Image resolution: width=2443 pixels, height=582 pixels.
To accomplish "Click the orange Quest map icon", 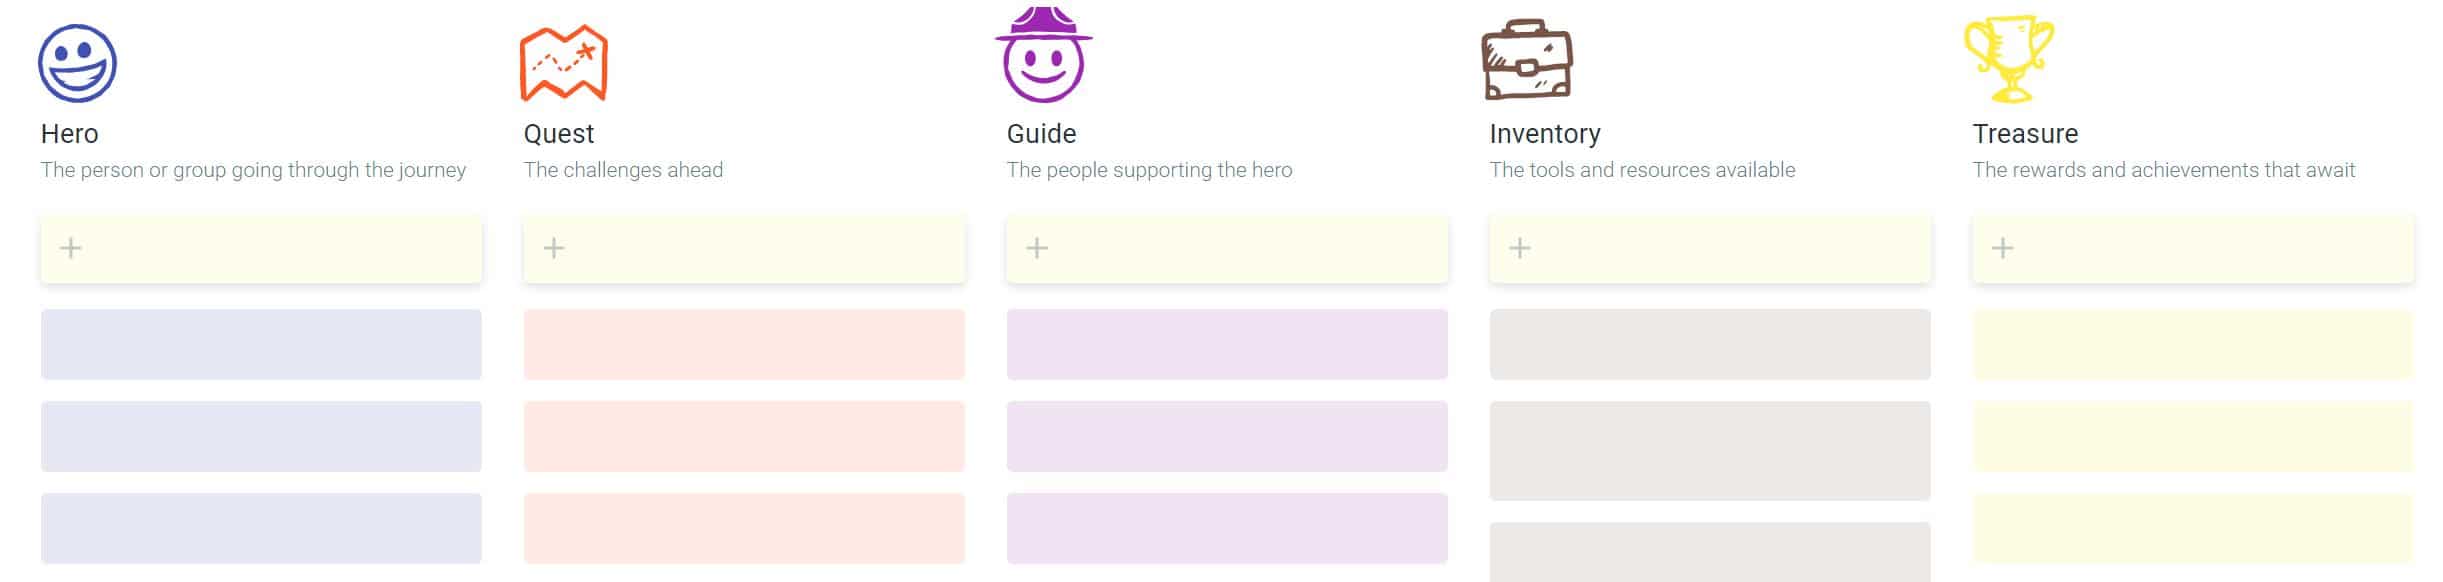I will pyautogui.click(x=564, y=63).
